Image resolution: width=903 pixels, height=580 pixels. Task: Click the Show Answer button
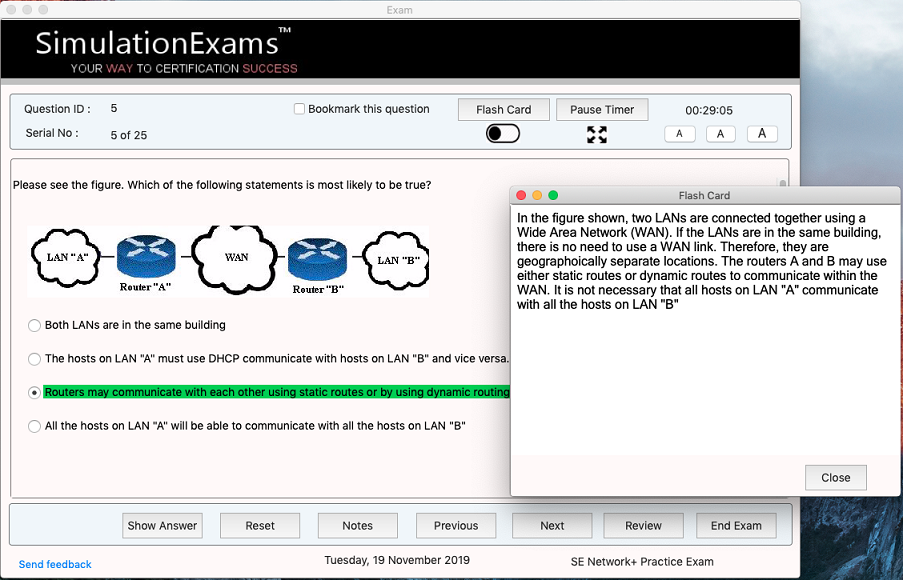[x=162, y=525]
